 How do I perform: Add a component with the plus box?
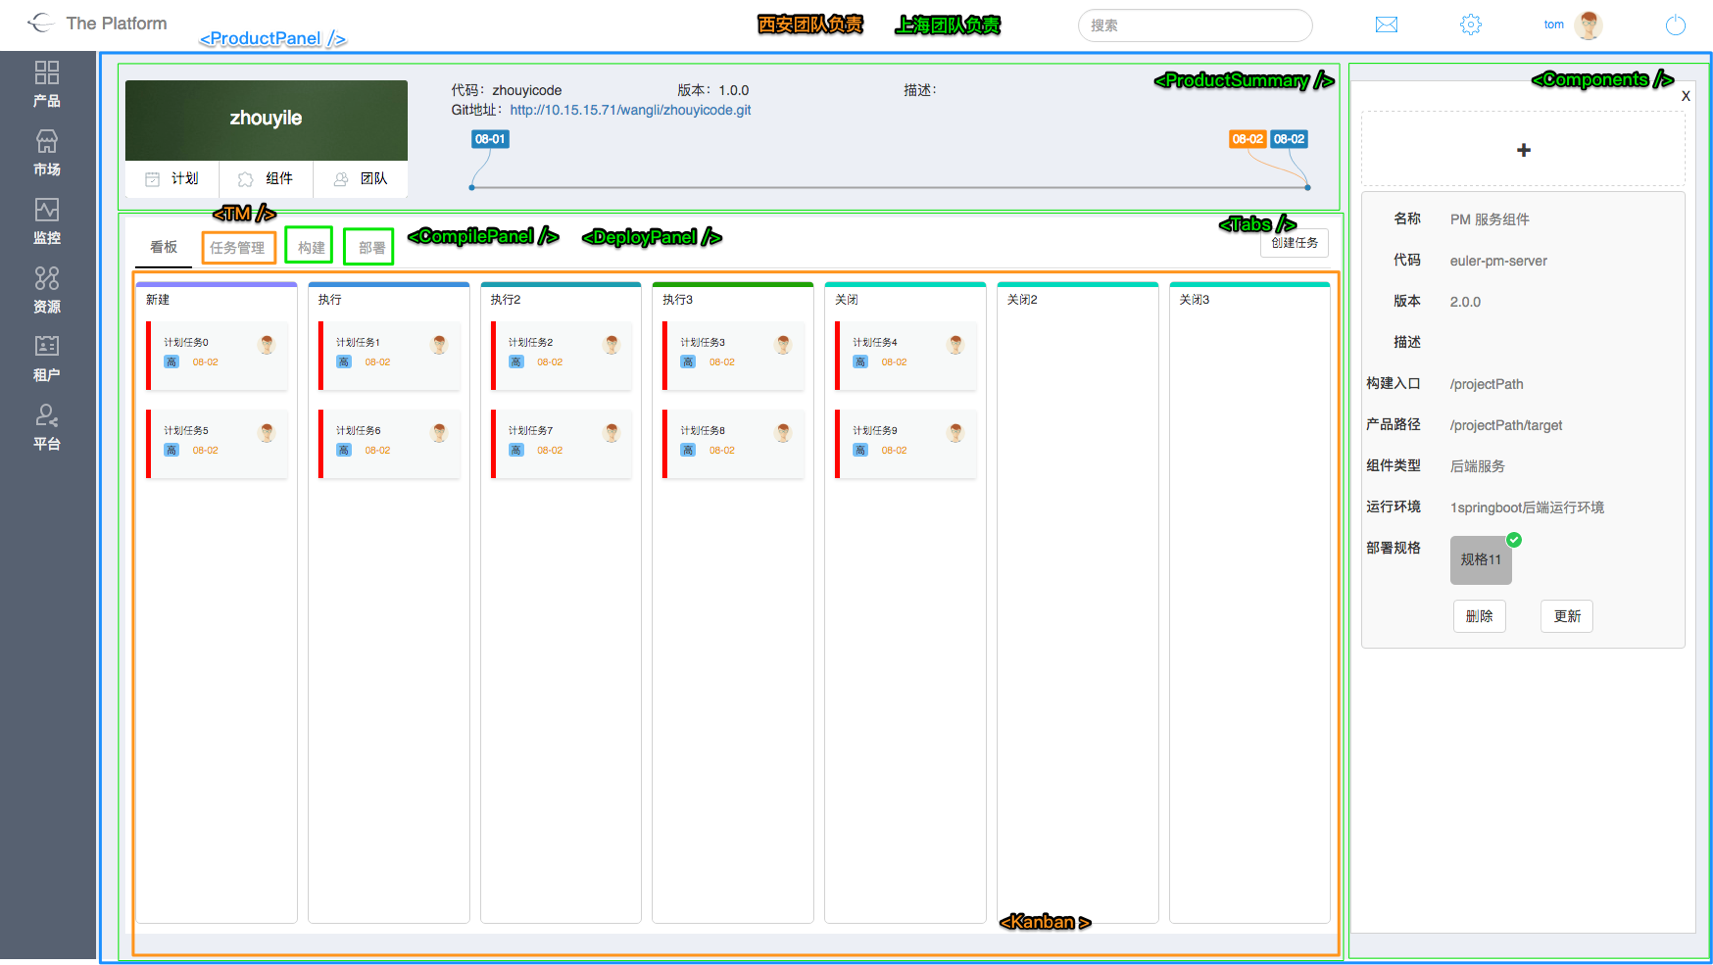(1523, 150)
